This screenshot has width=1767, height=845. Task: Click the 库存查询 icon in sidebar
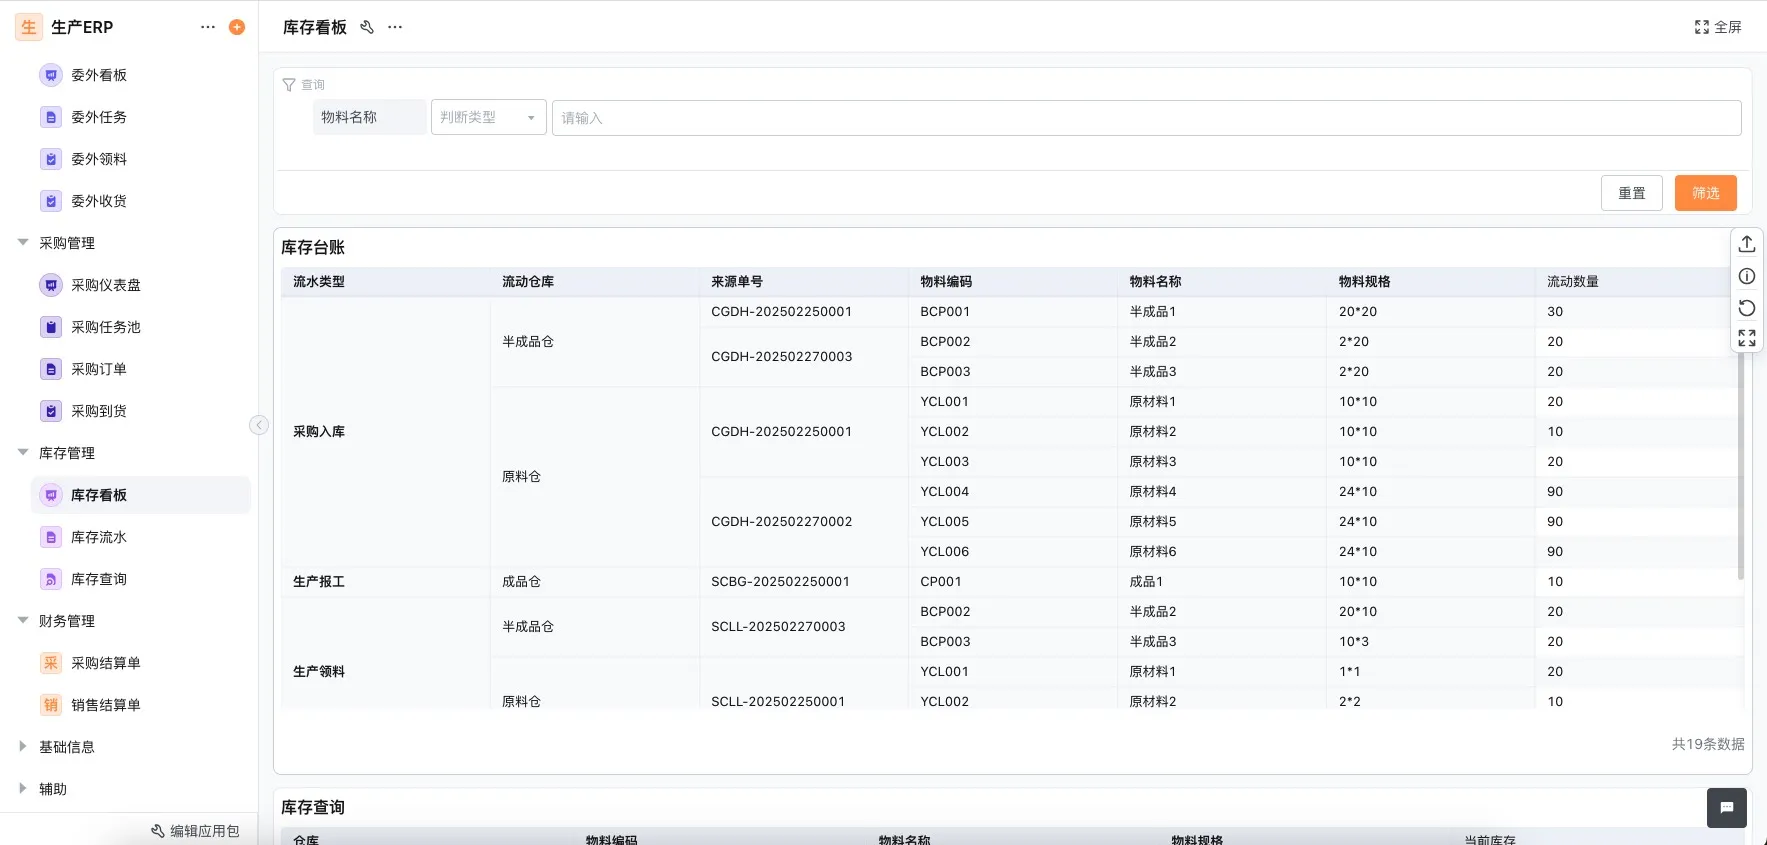click(x=51, y=579)
